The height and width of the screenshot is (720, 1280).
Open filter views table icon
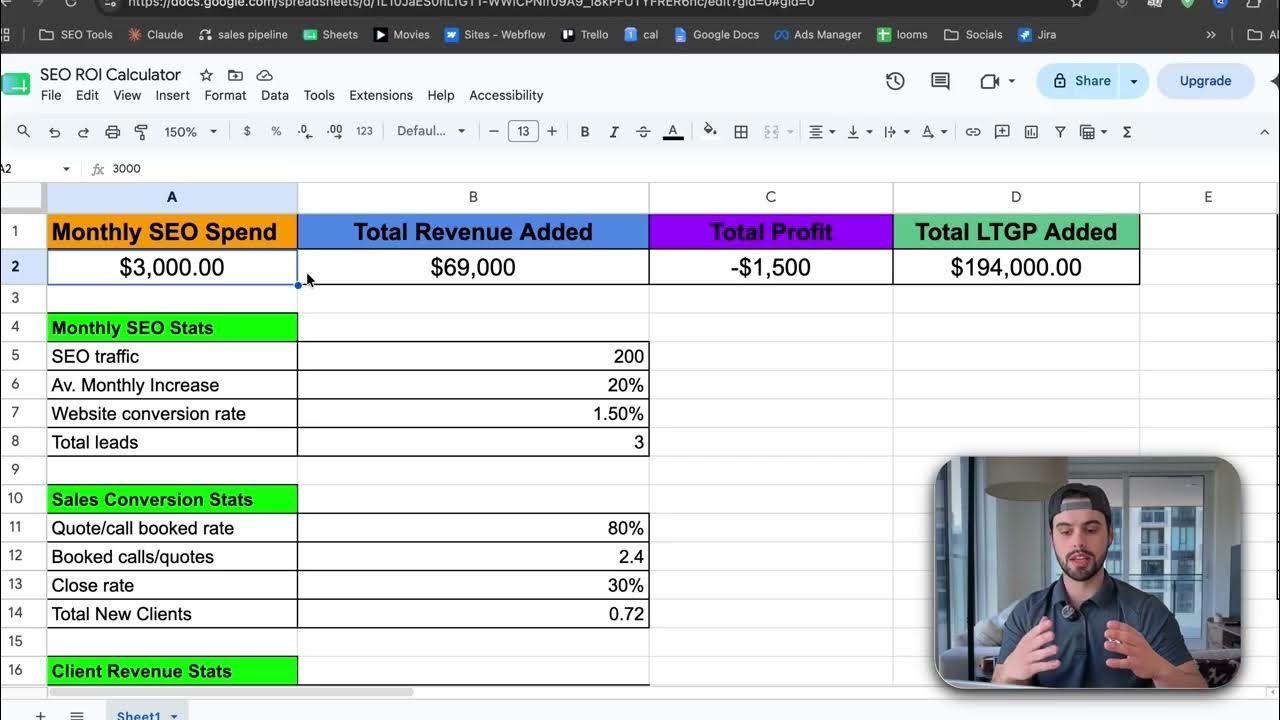point(1093,132)
